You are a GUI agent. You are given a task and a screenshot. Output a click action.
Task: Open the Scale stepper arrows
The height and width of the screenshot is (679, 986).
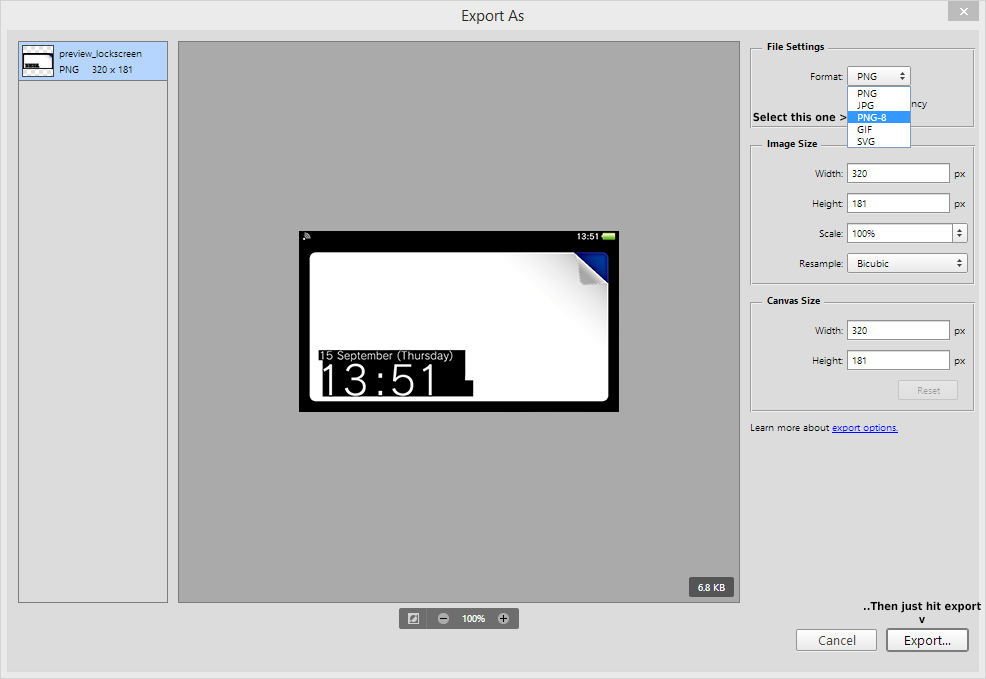[960, 233]
